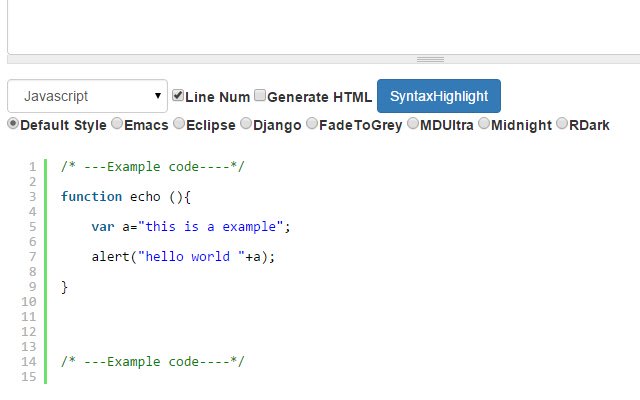Viewport: 640px width, 400px height.
Task: Select the MDUltra style radio
Action: point(413,123)
